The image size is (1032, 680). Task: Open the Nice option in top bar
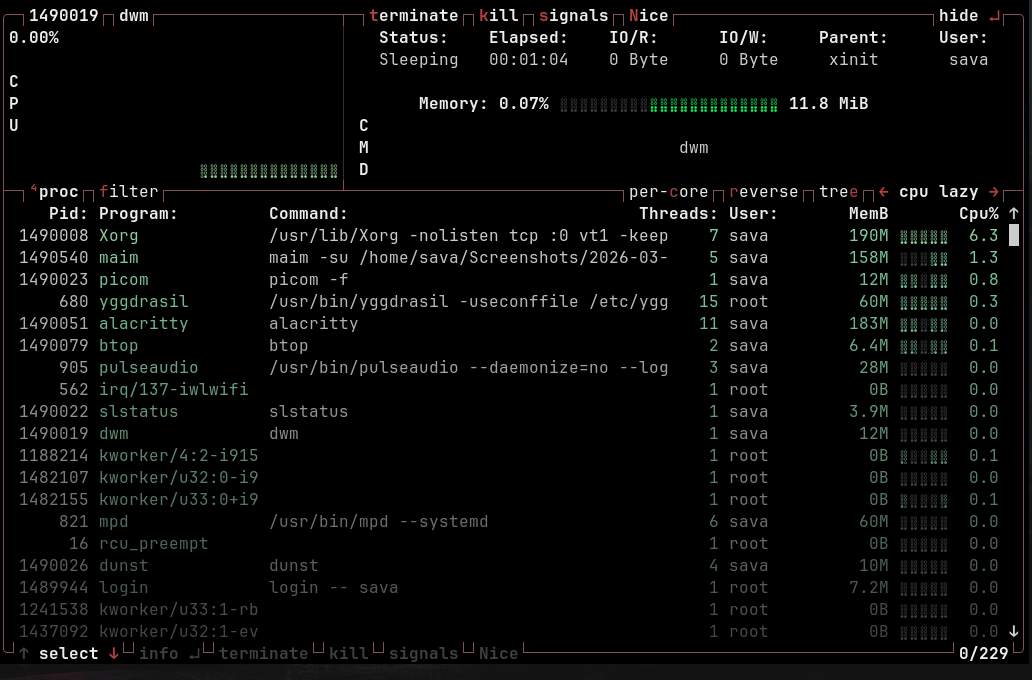[648, 16]
